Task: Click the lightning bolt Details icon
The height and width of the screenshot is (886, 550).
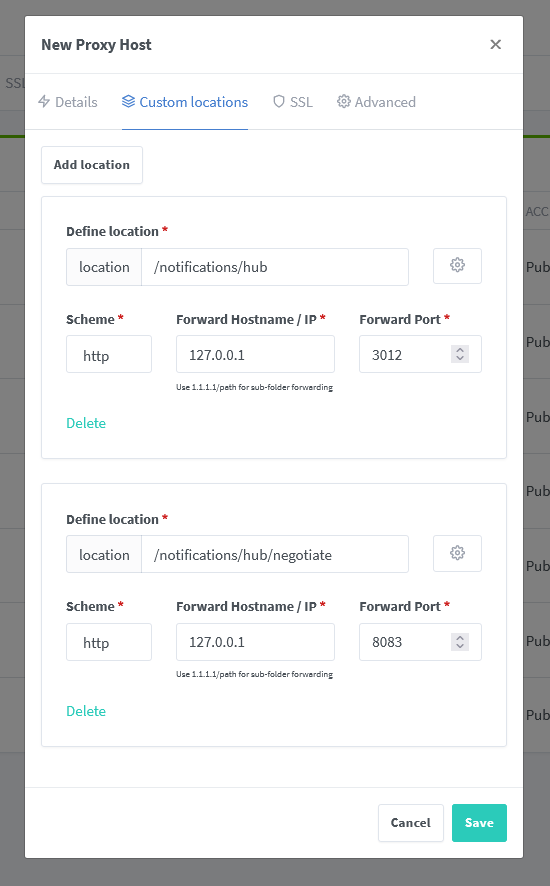Action: pyautogui.click(x=44, y=102)
